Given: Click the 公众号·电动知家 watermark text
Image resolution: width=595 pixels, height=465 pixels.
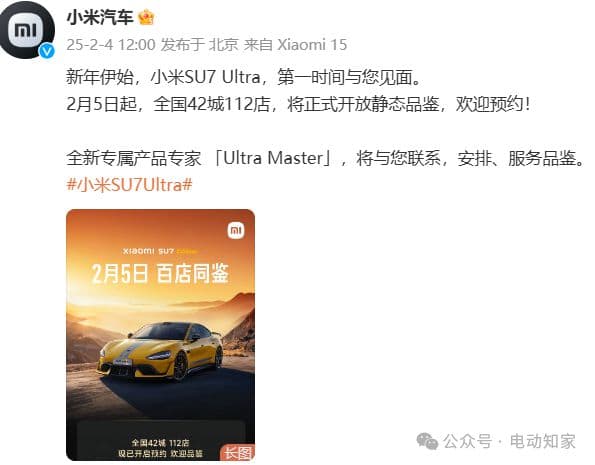Looking at the screenshot, I should pyautogui.click(x=510, y=441).
